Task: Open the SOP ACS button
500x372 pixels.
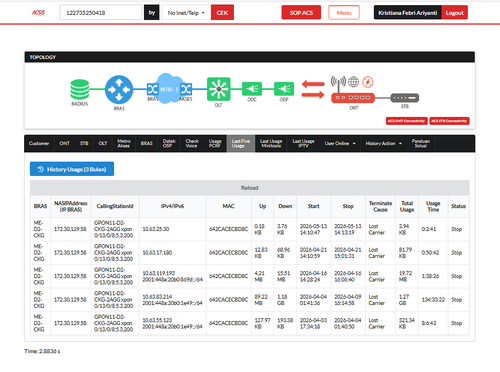Action: coord(301,13)
